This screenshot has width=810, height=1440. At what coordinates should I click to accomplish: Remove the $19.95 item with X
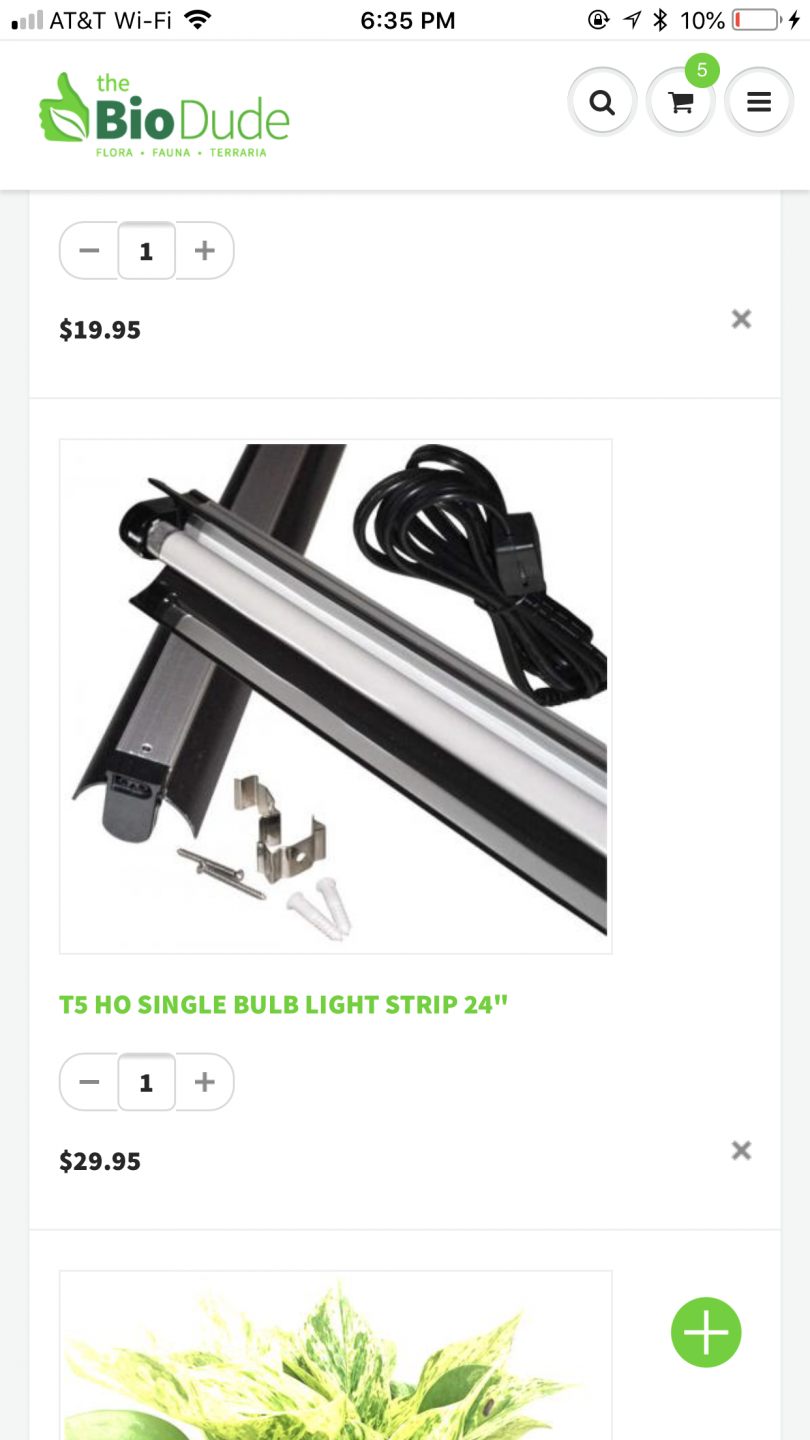point(741,319)
